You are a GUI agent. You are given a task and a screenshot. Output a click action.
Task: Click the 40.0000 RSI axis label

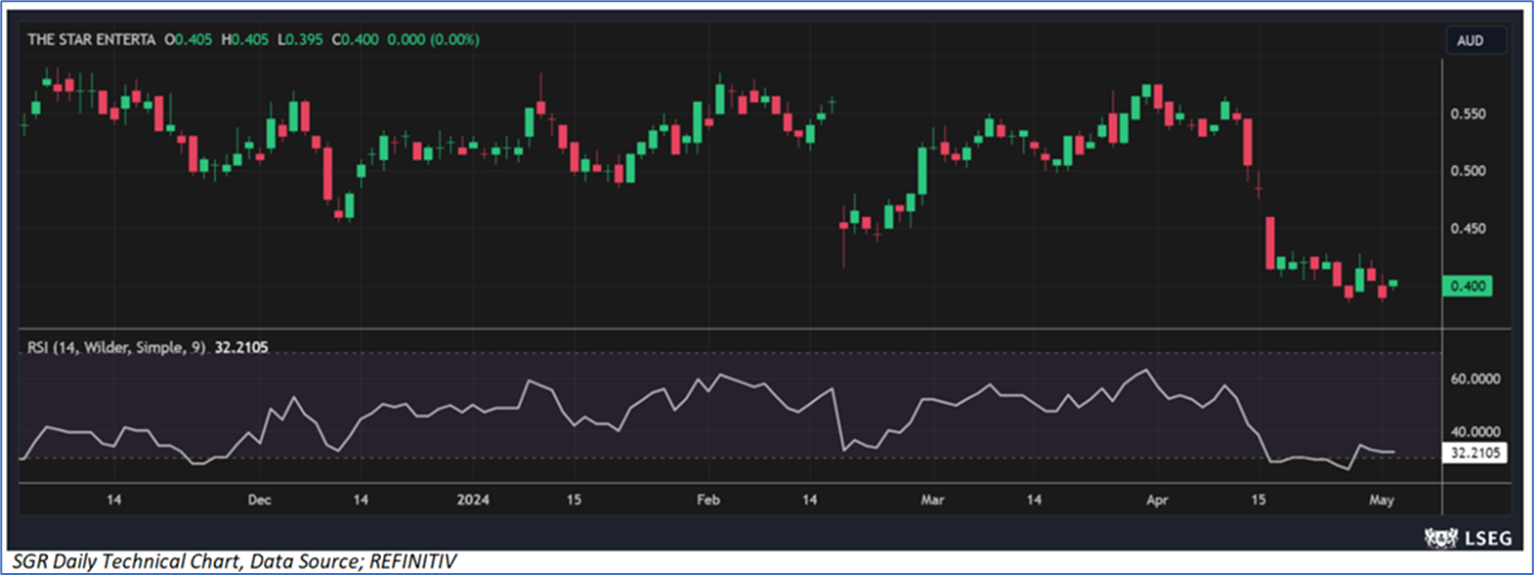[x=1476, y=432]
